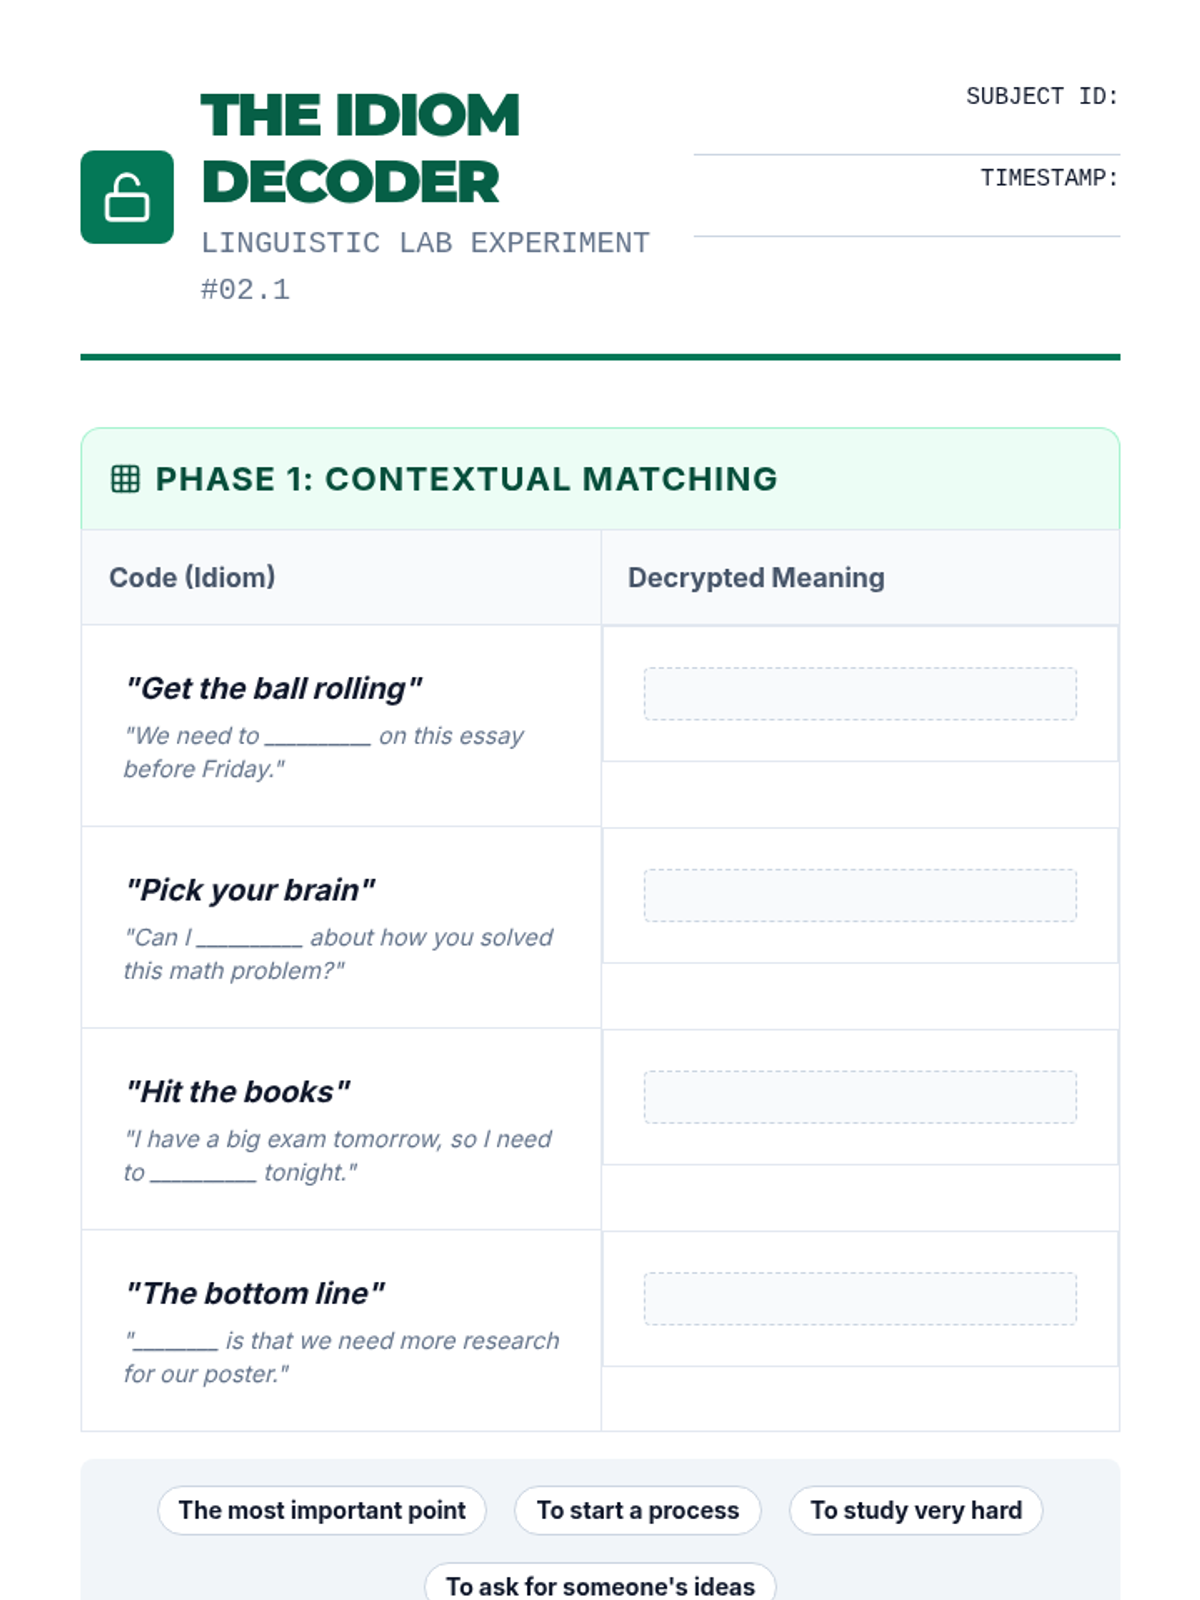This screenshot has height=1600, width=1200.
Task: Pick the "To start a process" chip
Action: pos(638,1510)
